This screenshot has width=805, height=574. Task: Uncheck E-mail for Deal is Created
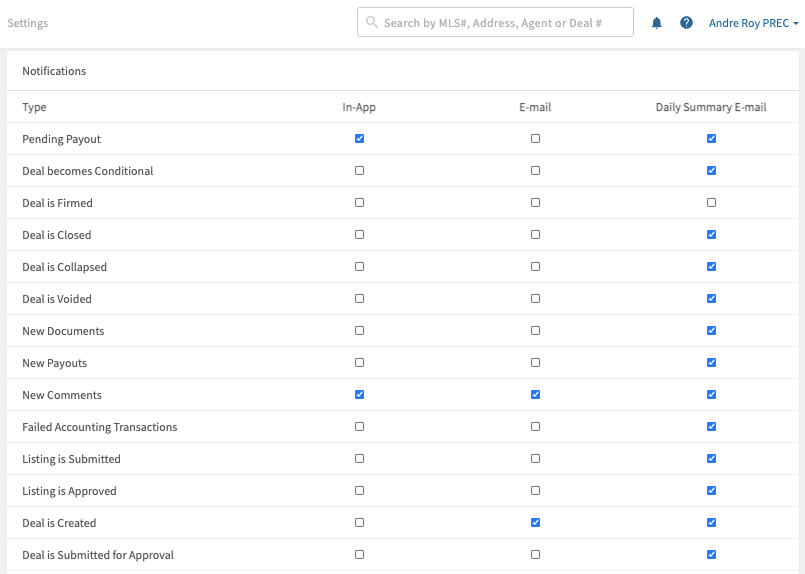coord(535,523)
